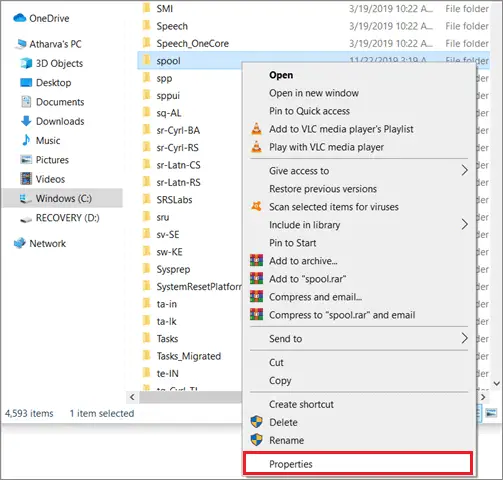
Task: Click the sppui folder icon
Action: (146, 95)
